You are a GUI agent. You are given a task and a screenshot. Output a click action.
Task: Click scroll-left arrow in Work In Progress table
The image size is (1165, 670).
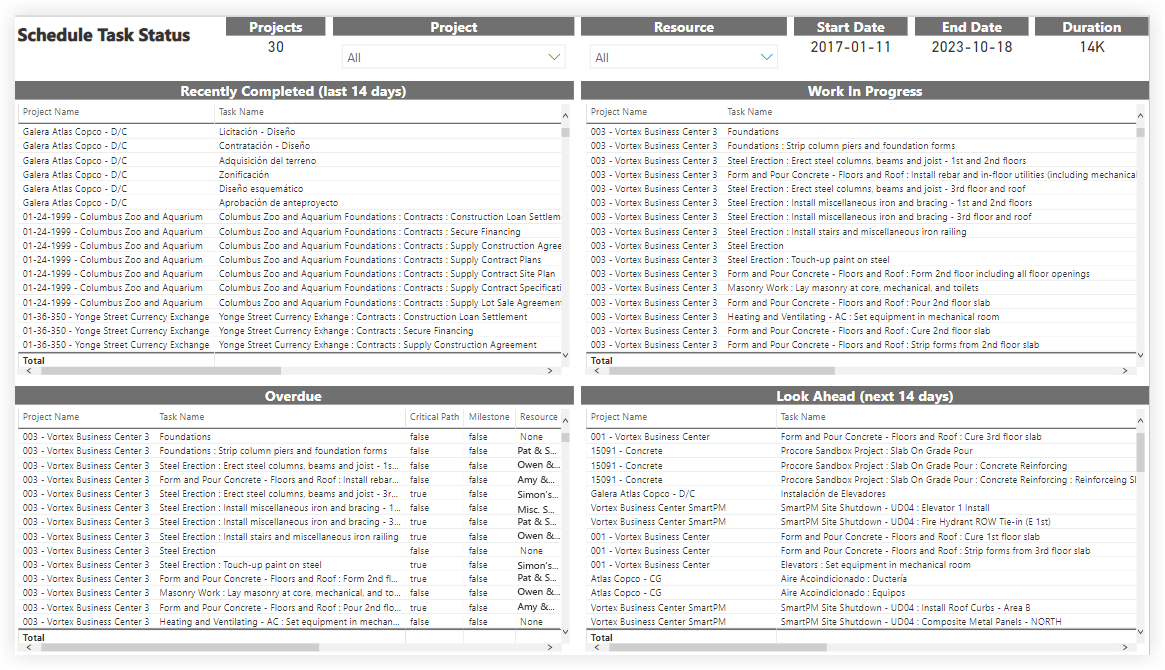(x=597, y=370)
